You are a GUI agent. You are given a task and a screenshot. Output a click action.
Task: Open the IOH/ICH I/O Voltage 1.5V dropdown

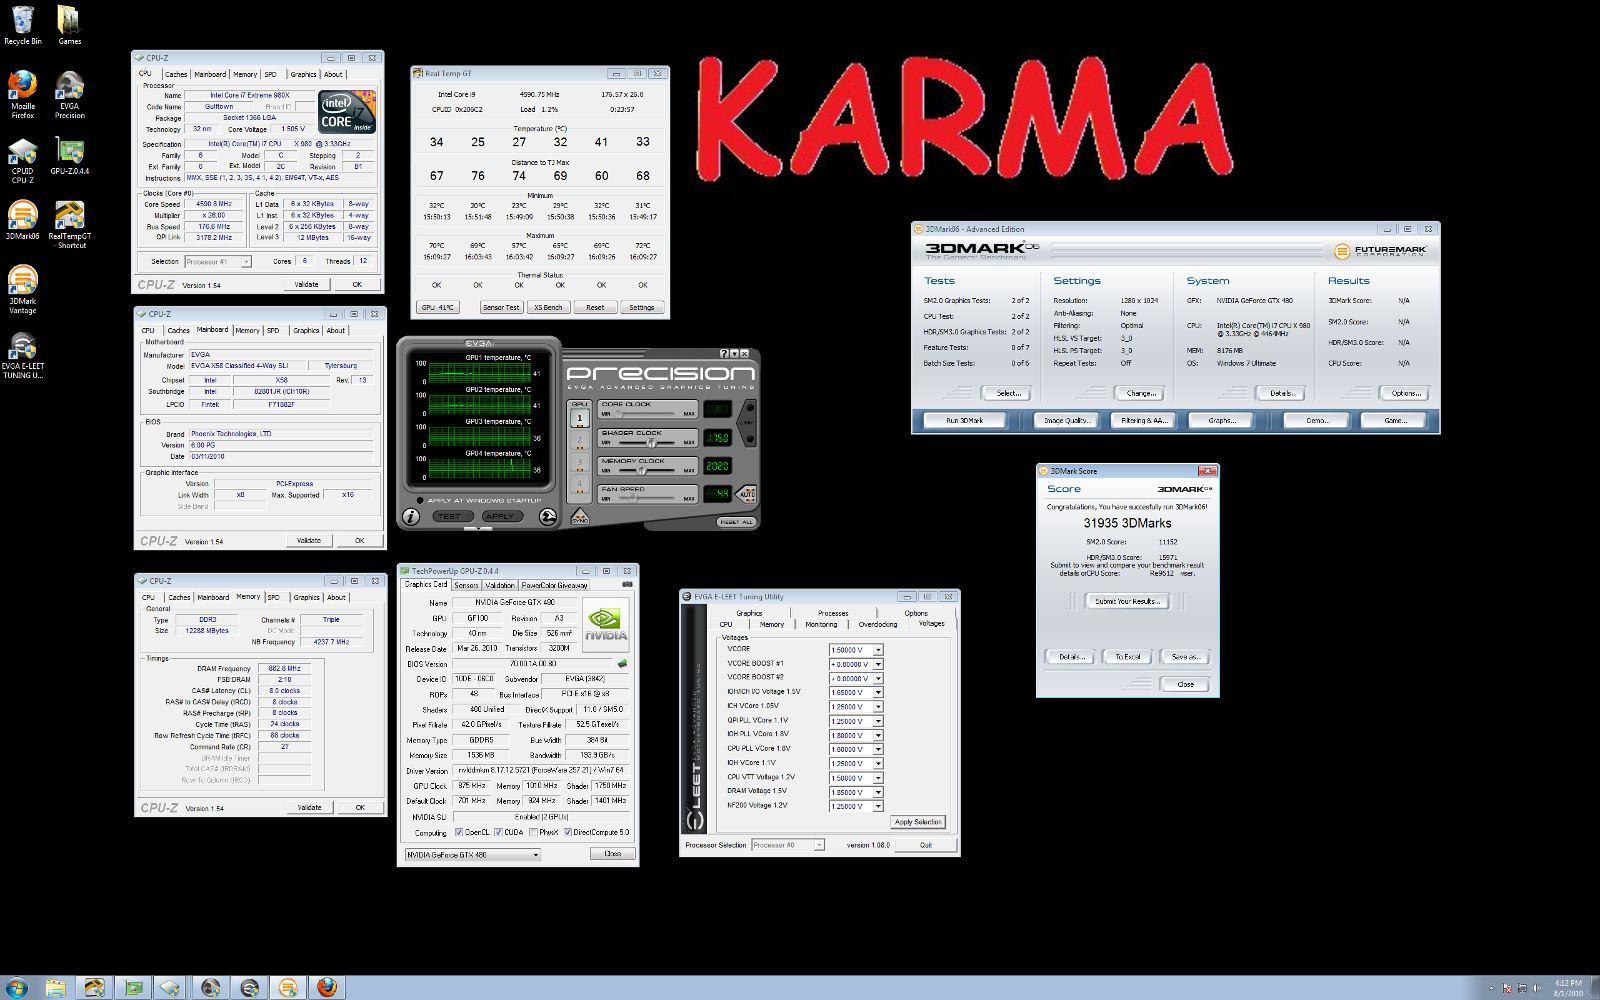coord(878,692)
